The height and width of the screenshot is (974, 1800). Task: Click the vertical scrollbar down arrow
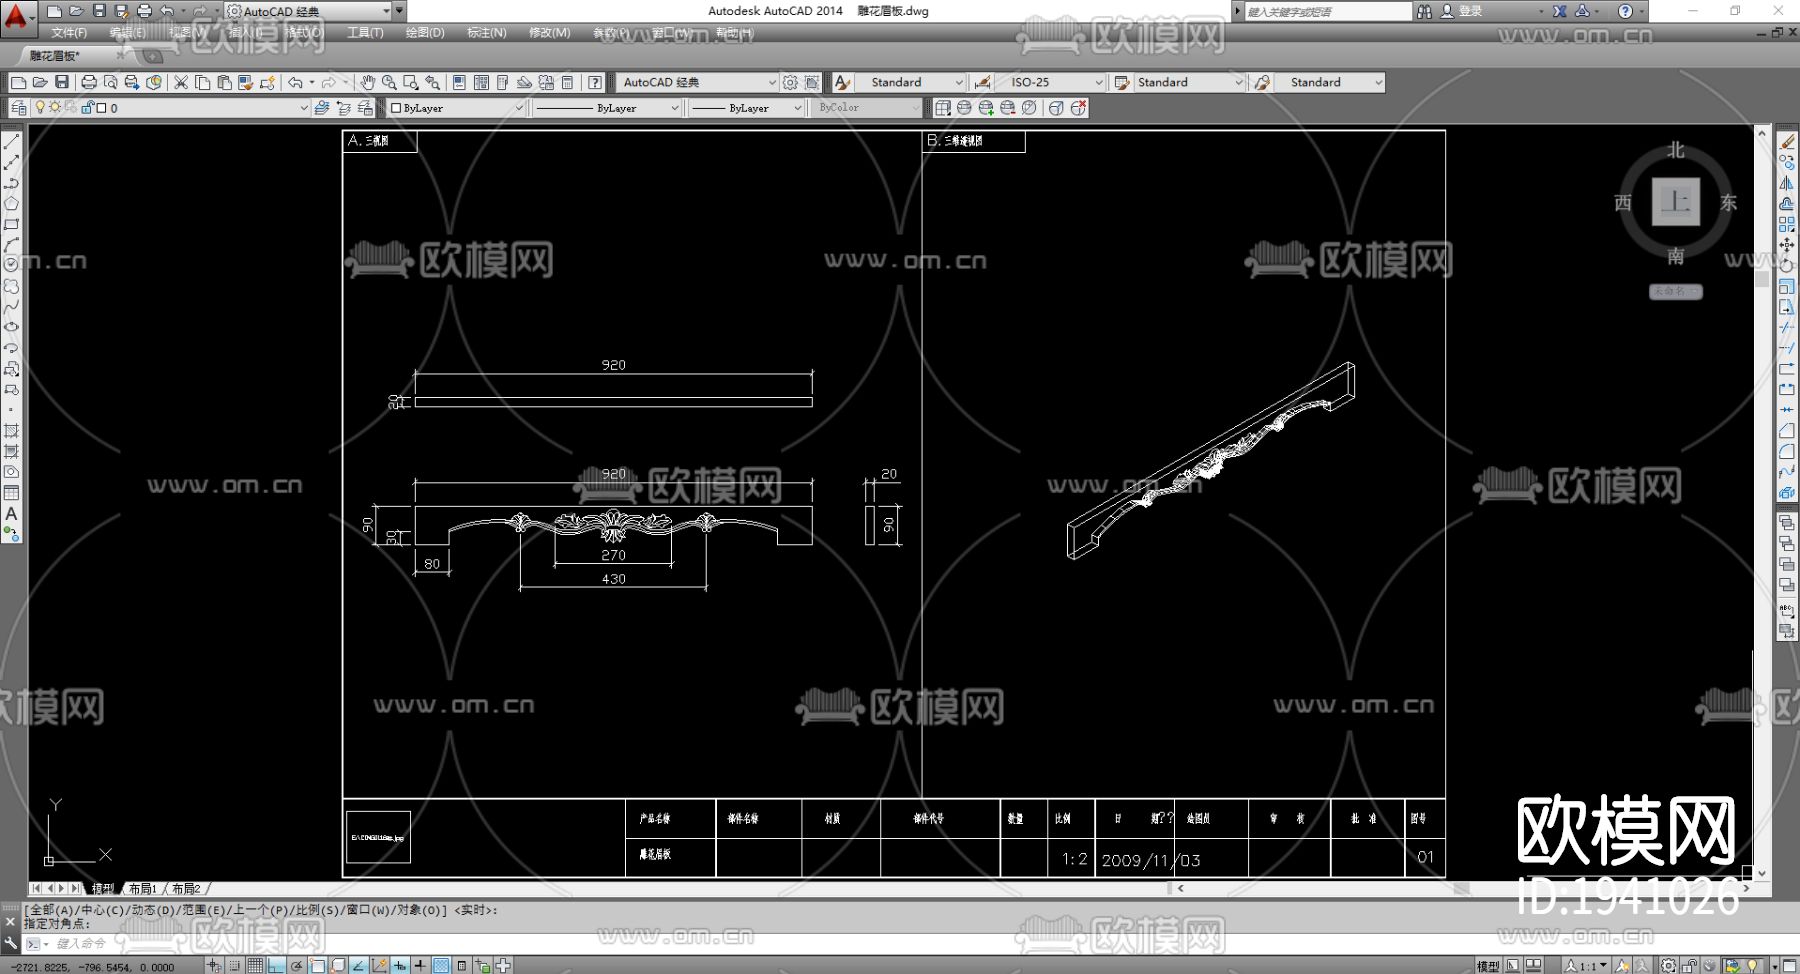[x=1762, y=873]
